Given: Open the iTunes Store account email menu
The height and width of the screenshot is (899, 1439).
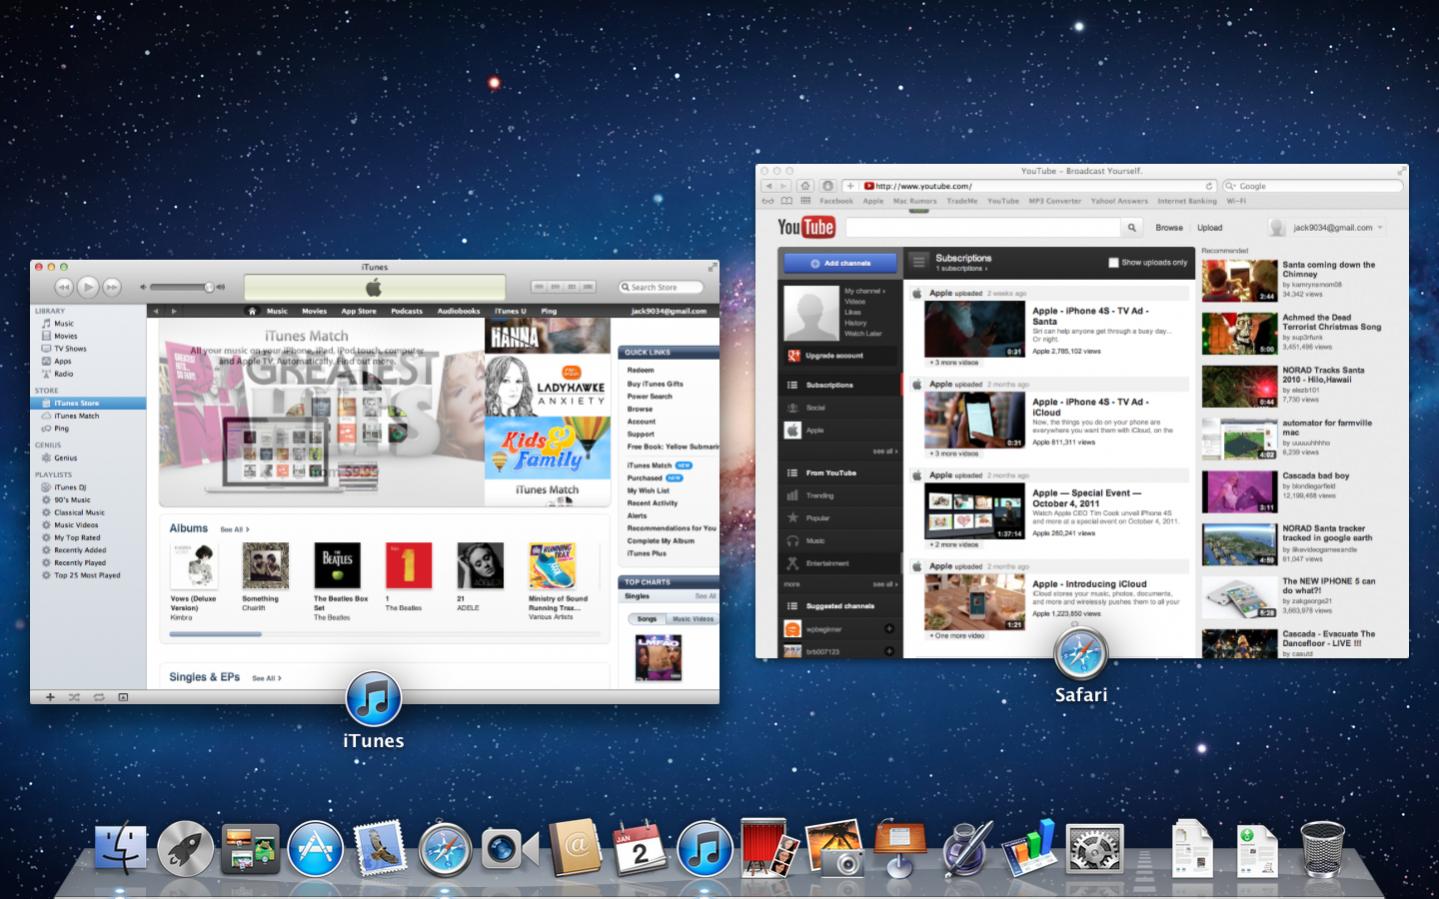Looking at the screenshot, I should click(x=669, y=311).
